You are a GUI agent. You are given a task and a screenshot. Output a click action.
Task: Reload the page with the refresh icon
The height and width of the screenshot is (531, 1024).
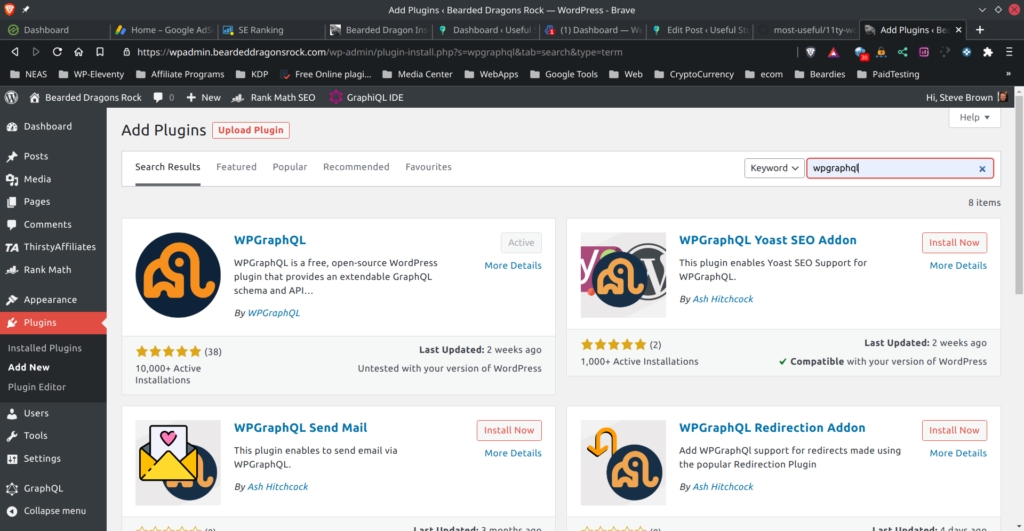pyautogui.click(x=57, y=52)
